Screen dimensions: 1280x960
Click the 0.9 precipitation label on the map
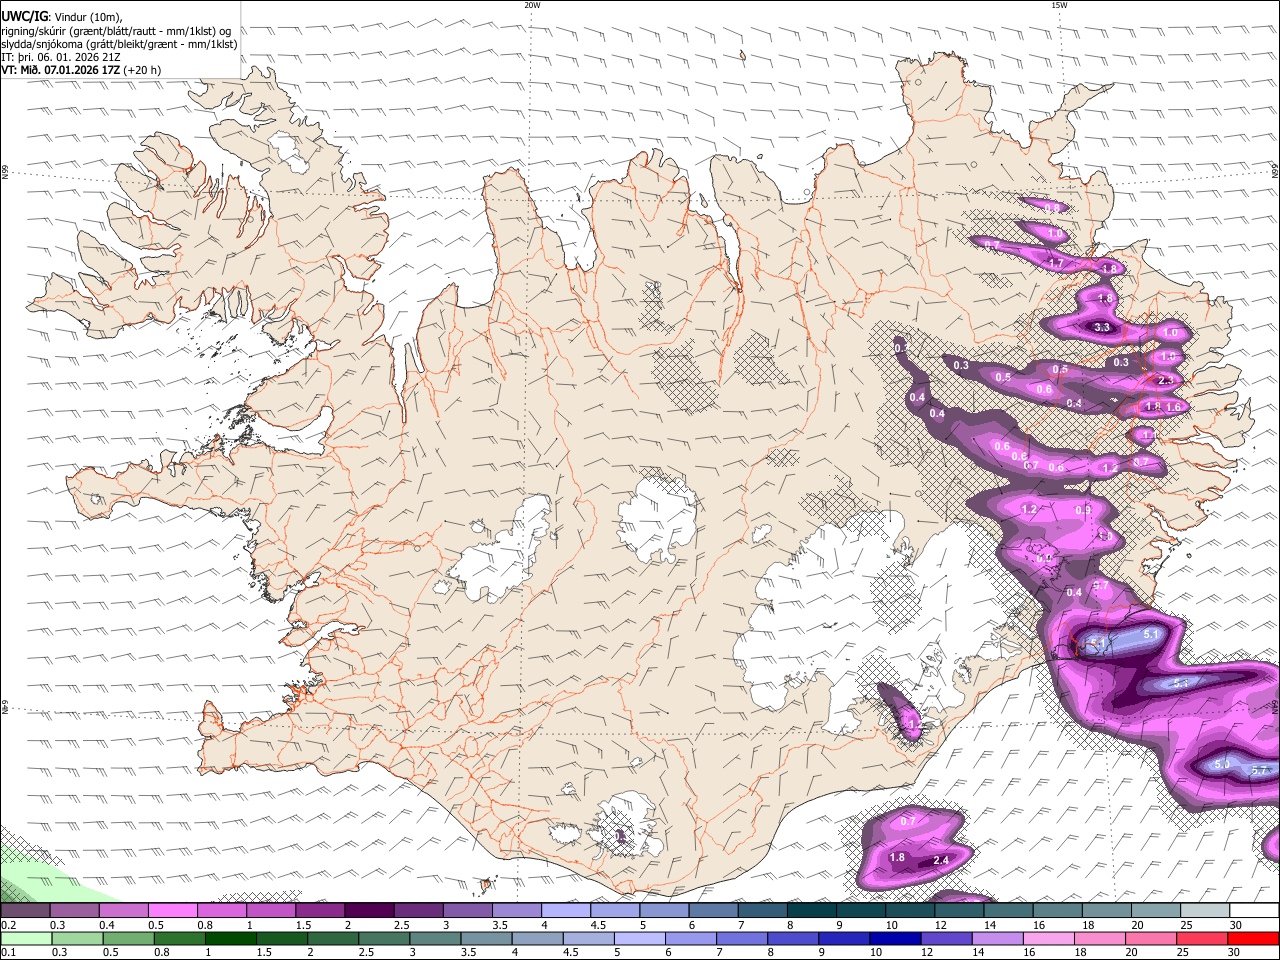tap(1083, 510)
